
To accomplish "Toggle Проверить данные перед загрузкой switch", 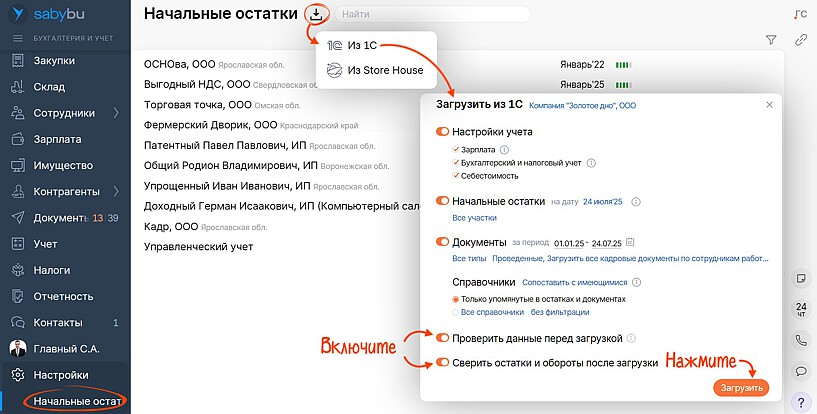I will [442, 338].
